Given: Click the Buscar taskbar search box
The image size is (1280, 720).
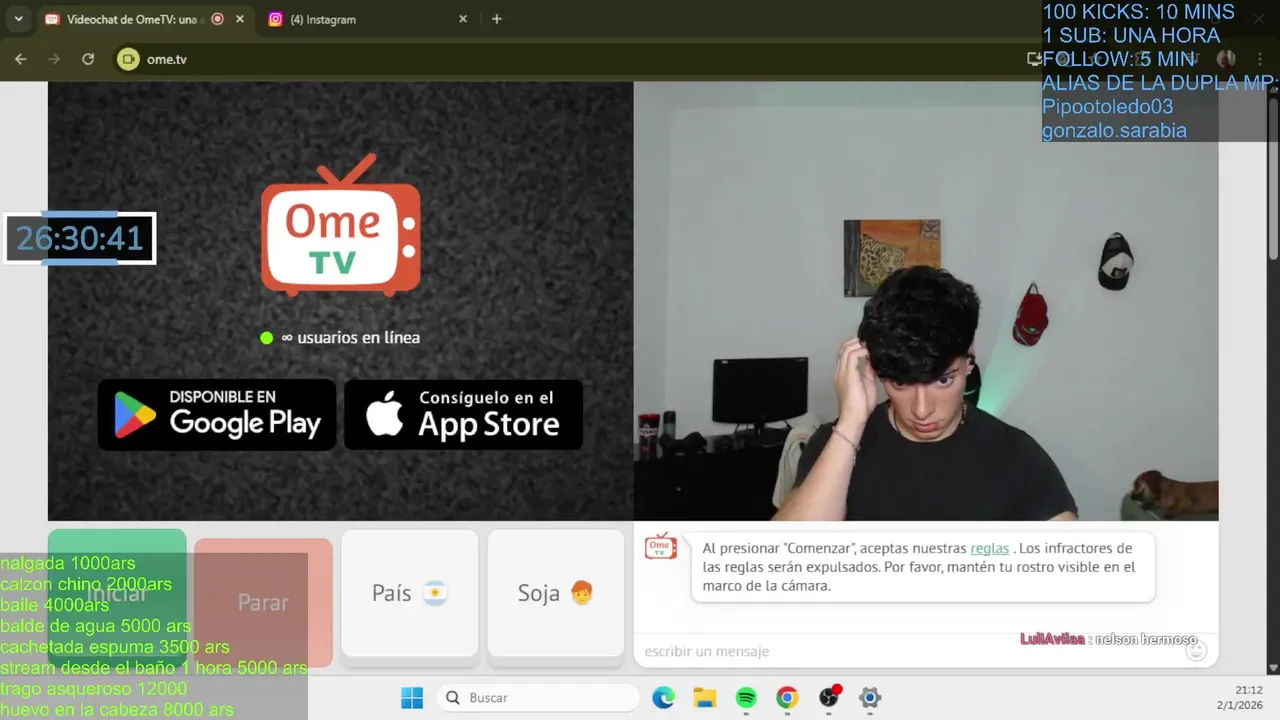Looking at the screenshot, I should [x=538, y=697].
